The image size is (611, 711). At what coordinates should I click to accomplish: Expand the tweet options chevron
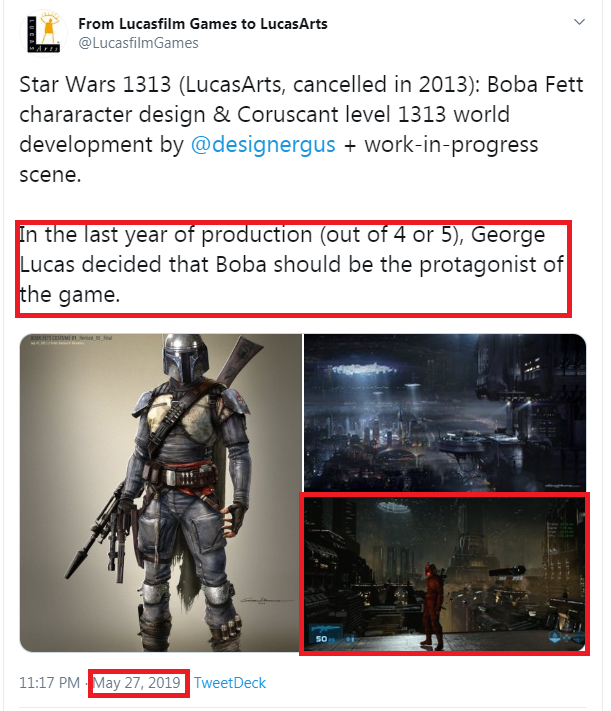(x=579, y=22)
